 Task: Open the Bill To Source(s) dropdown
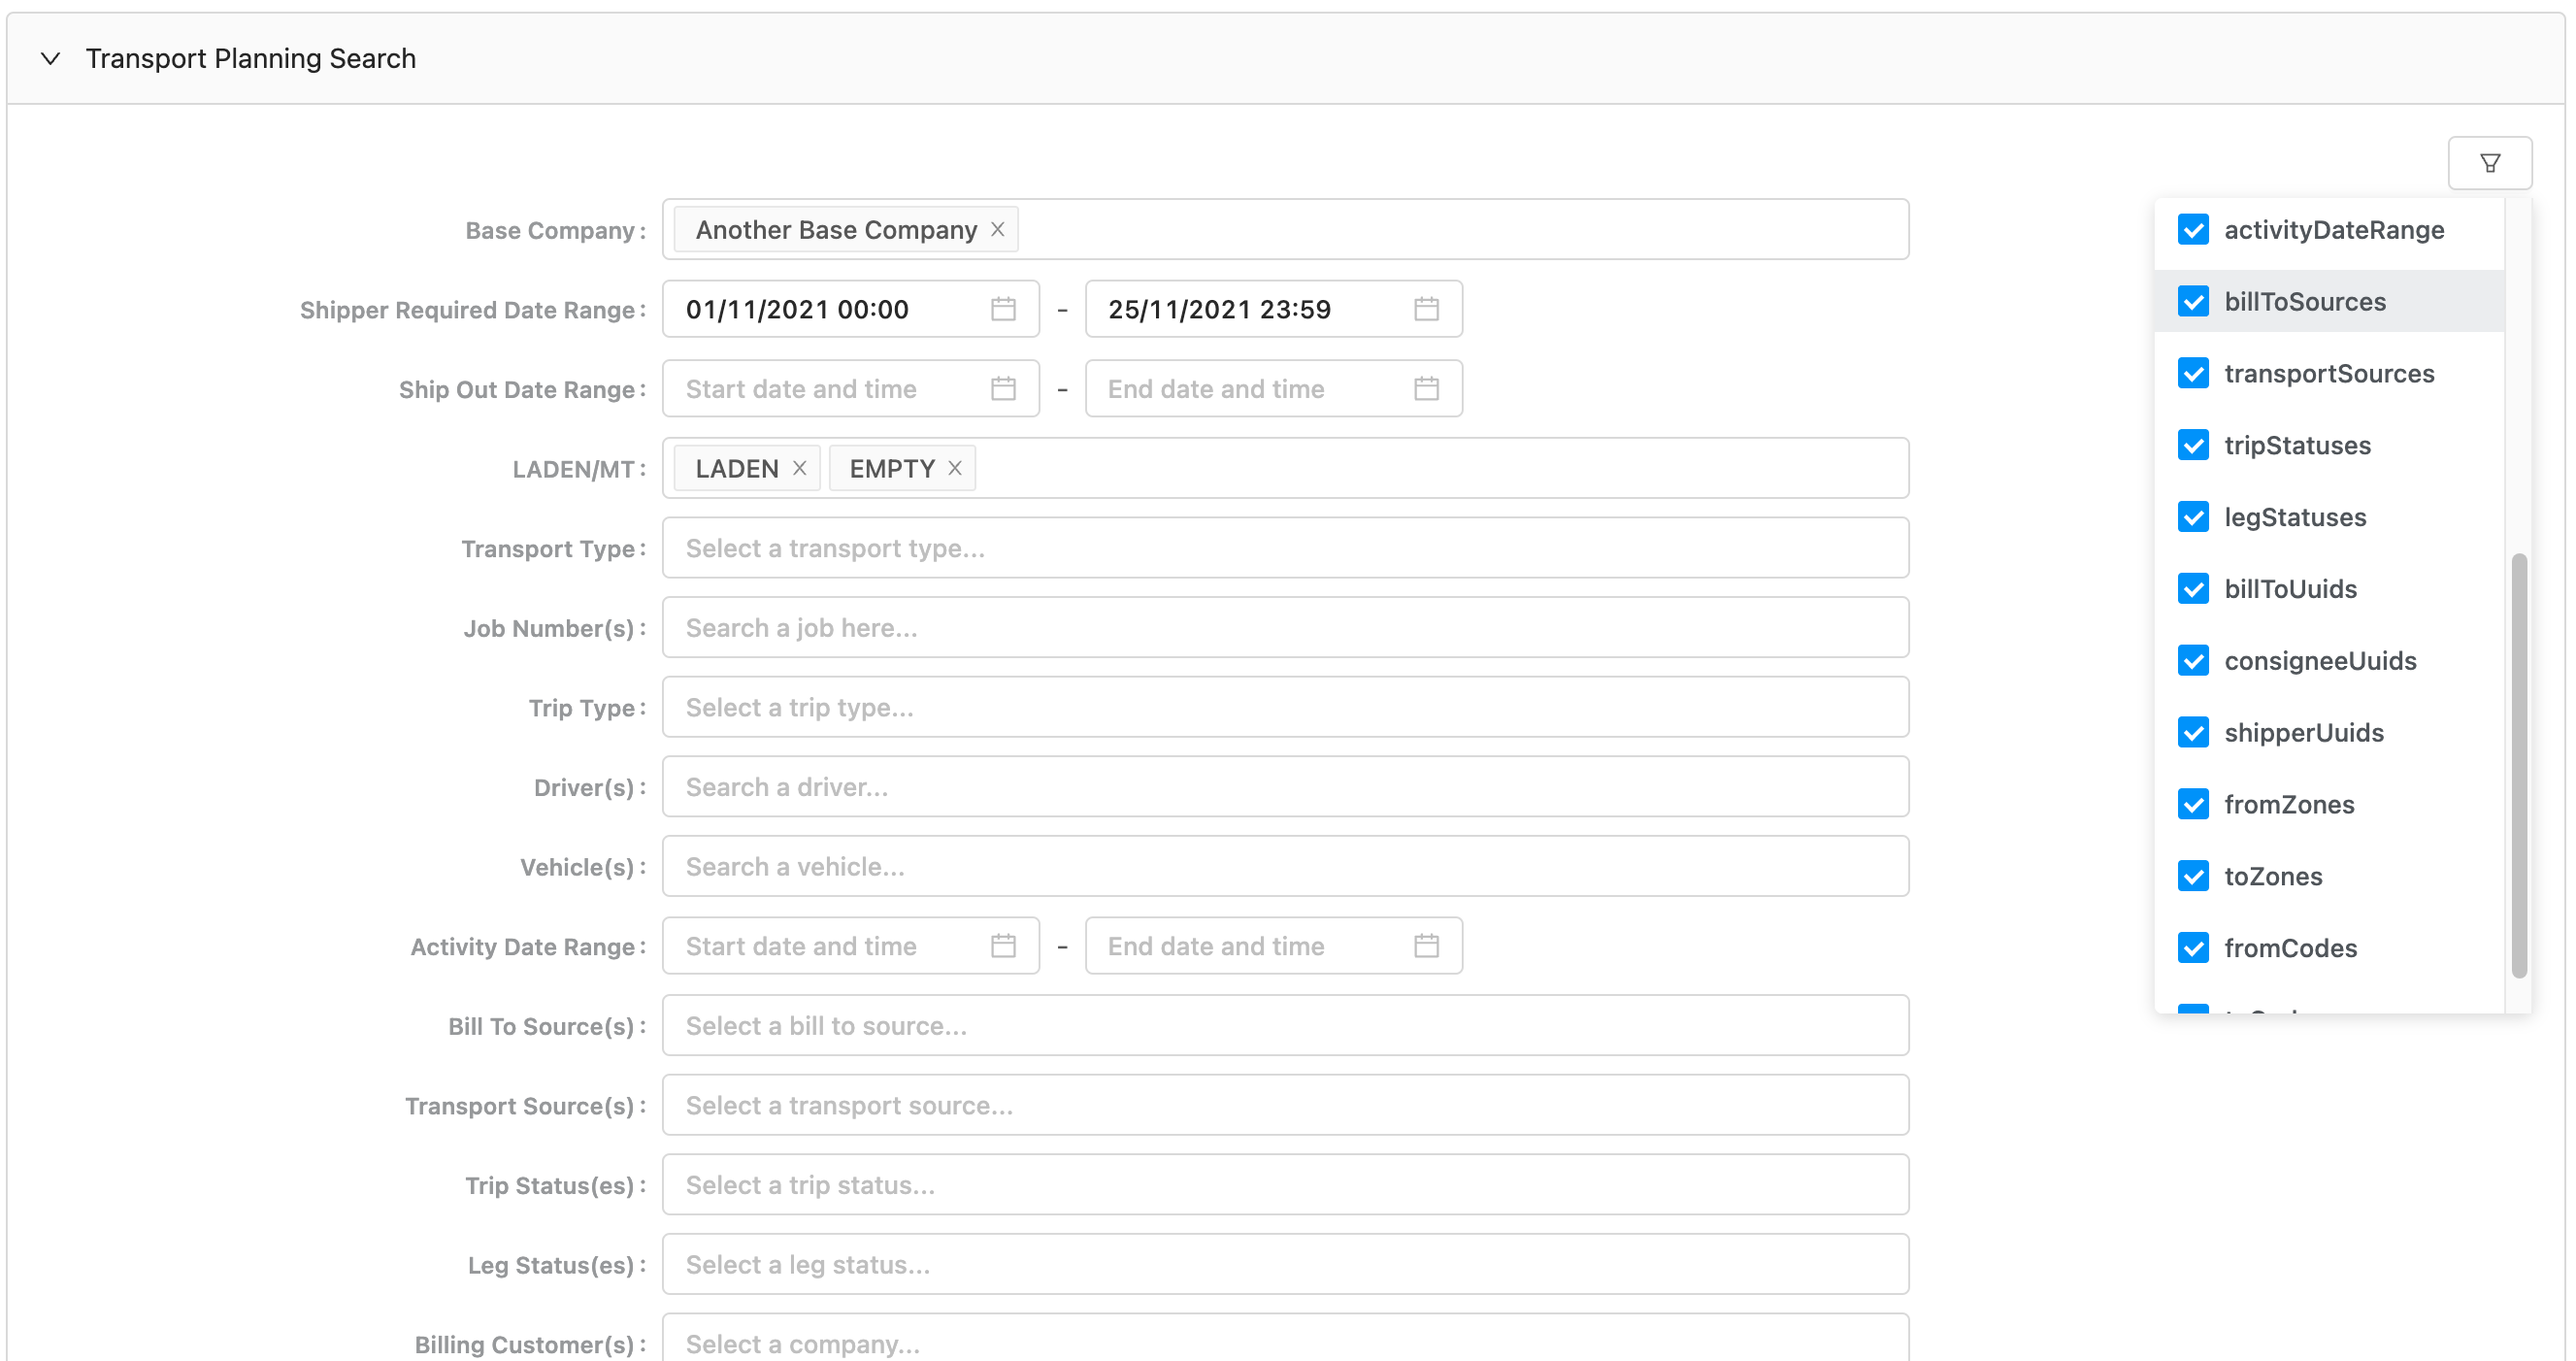click(x=1284, y=1026)
